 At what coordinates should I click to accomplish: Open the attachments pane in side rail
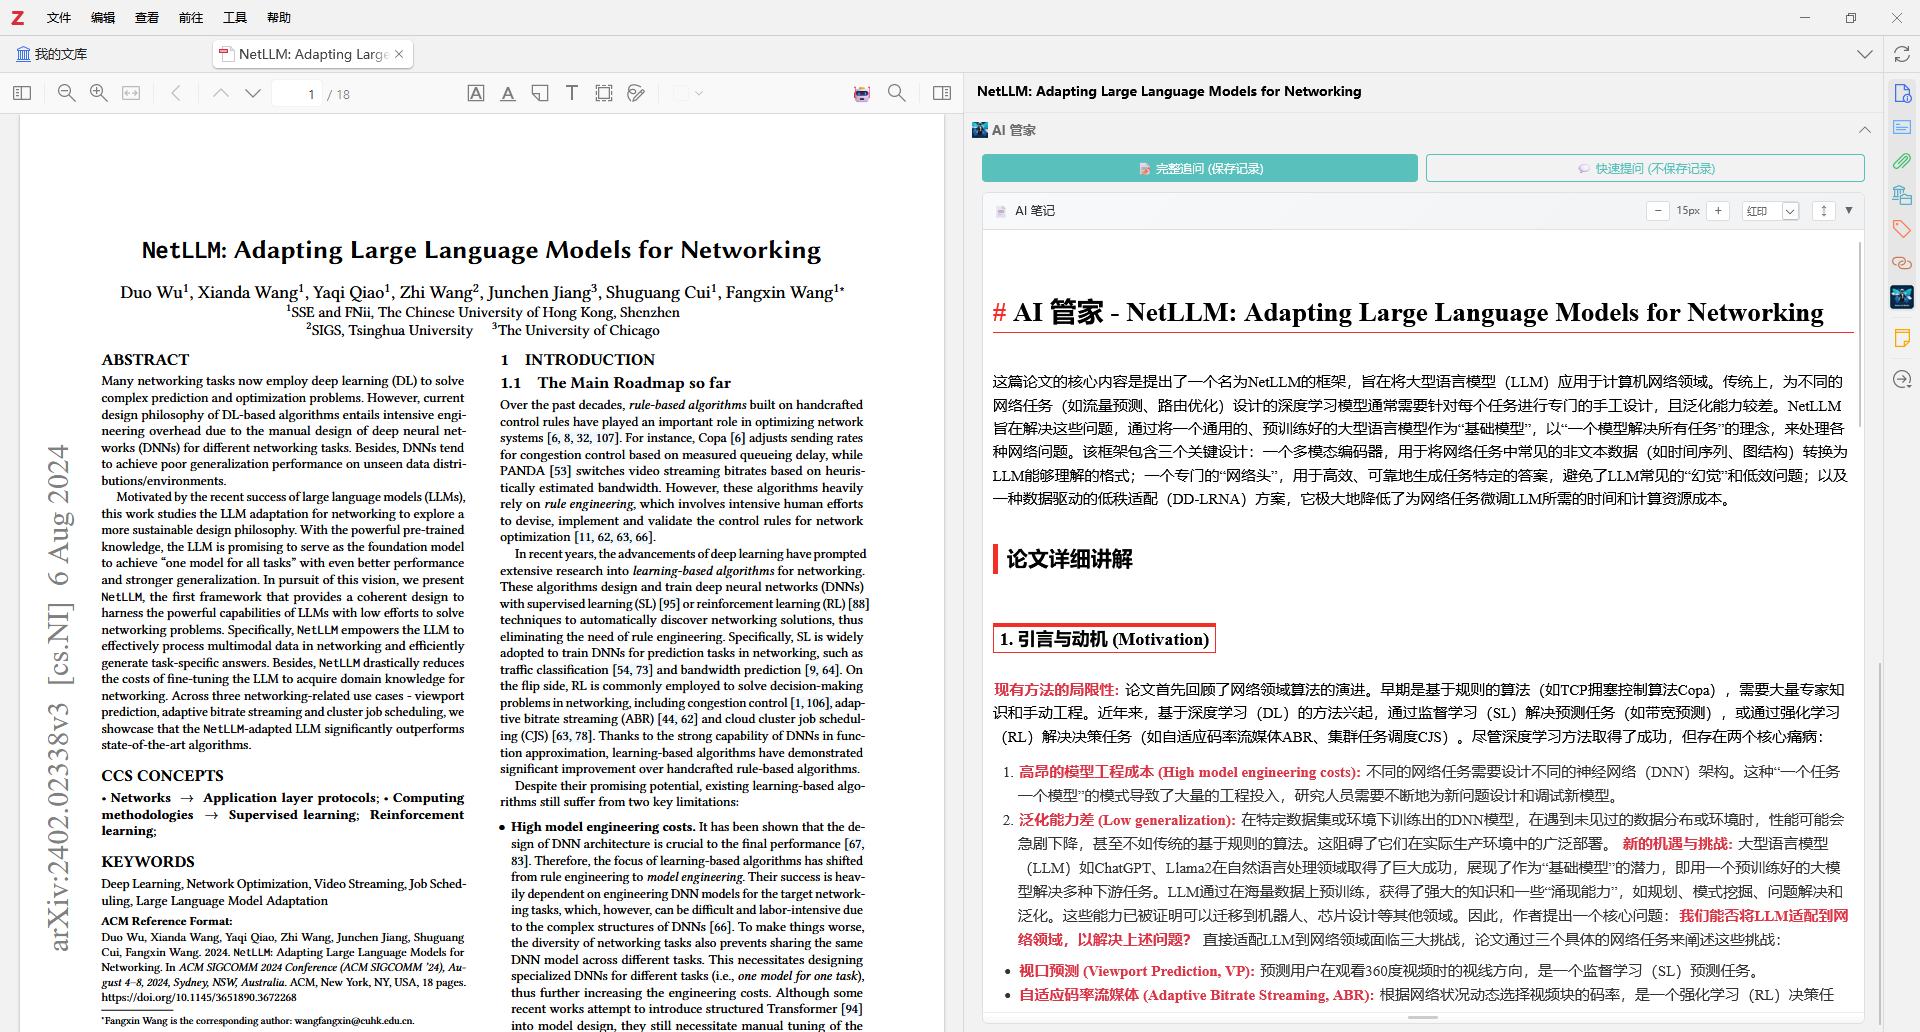pos(1901,161)
